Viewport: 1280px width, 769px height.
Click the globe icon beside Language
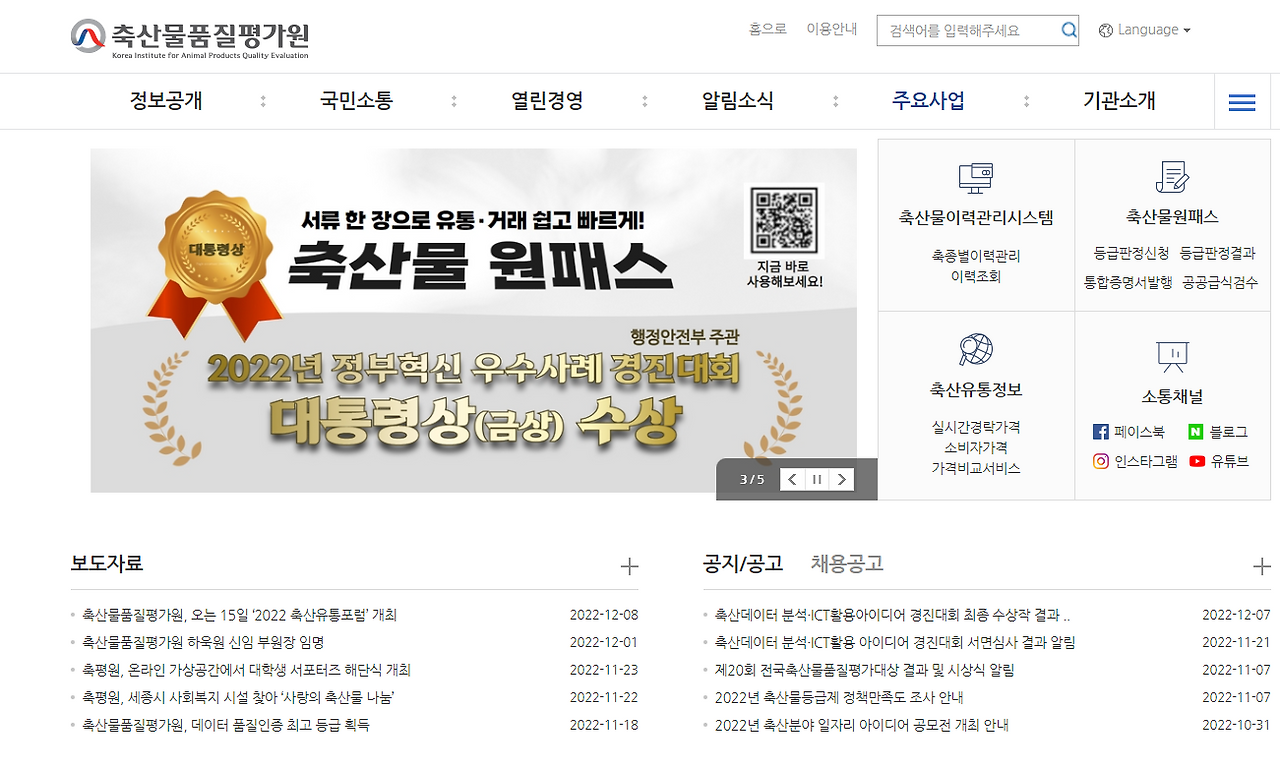click(1106, 30)
